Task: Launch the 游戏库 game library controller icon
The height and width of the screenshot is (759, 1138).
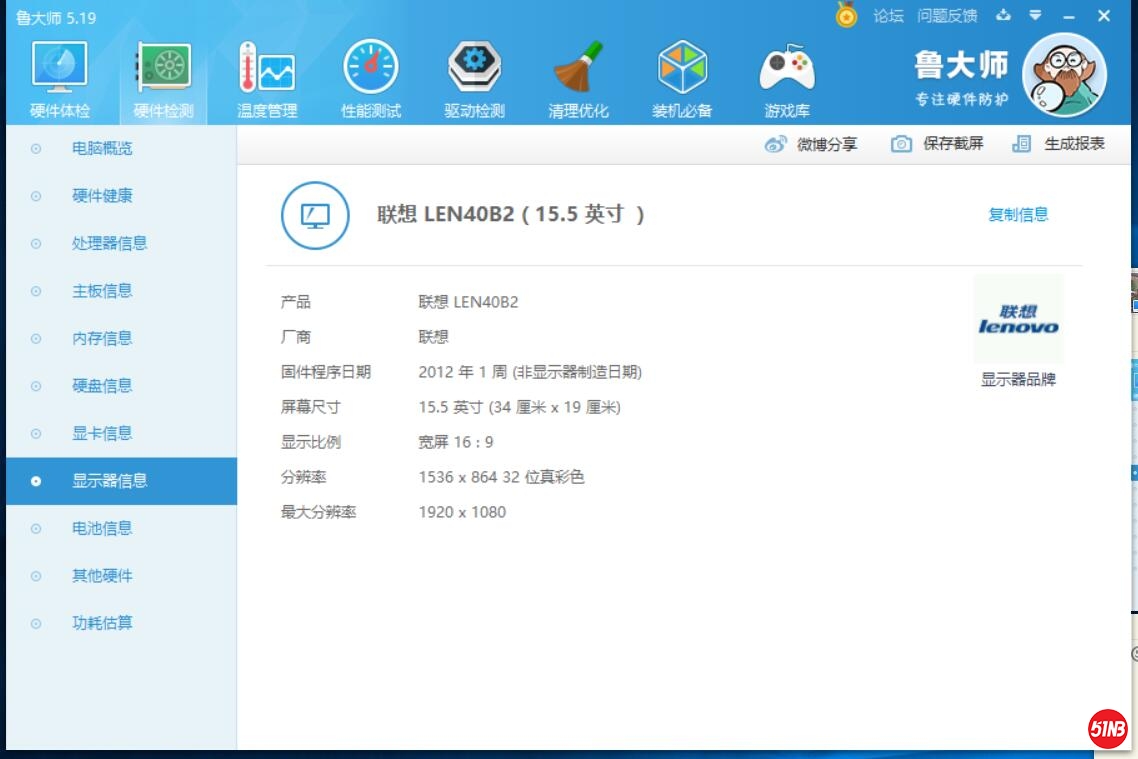Action: pyautogui.click(x=787, y=70)
